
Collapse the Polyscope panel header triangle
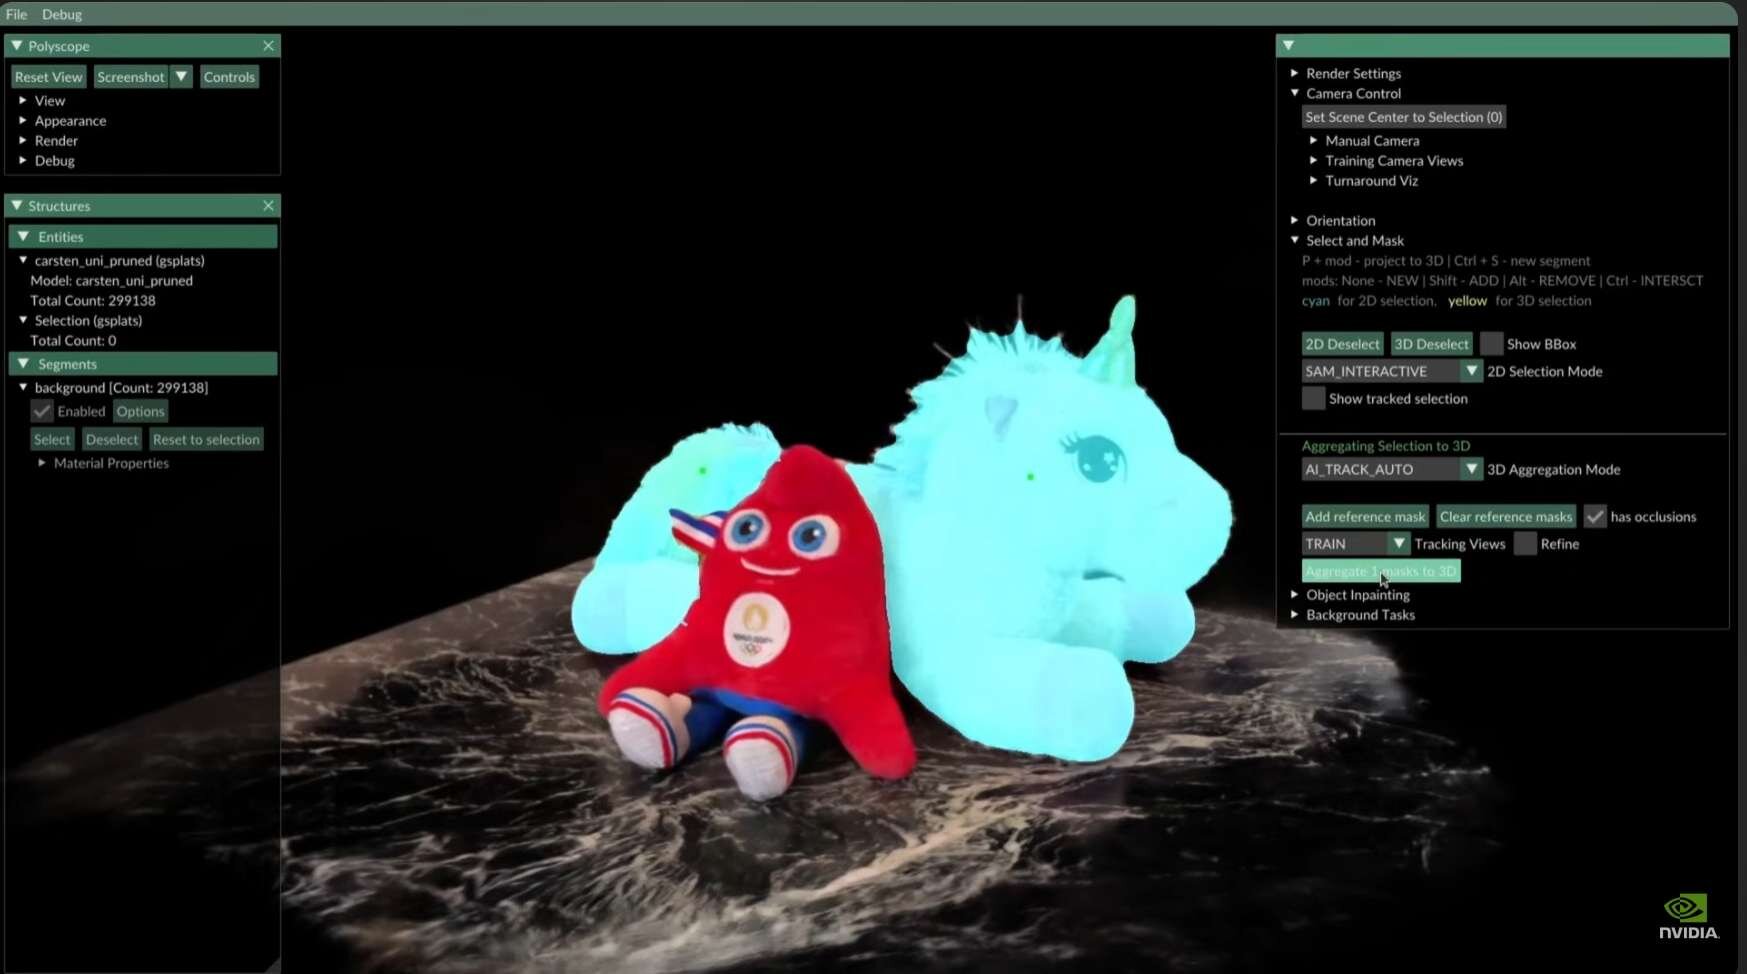(17, 46)
